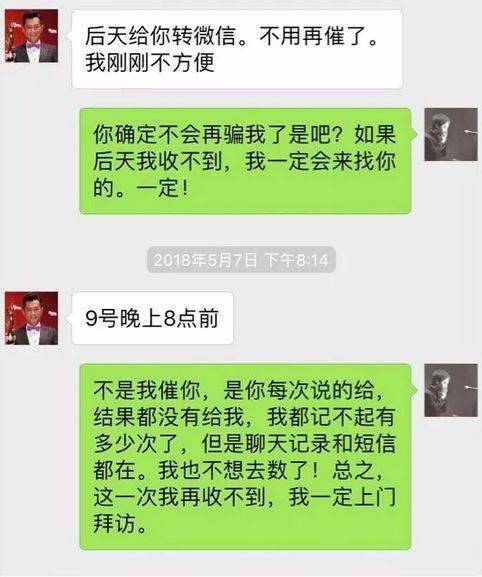The image size is (482, 577).
Task: Click the line "结果都没有给我，我都记不起有"
Action: tap(245, 417)
